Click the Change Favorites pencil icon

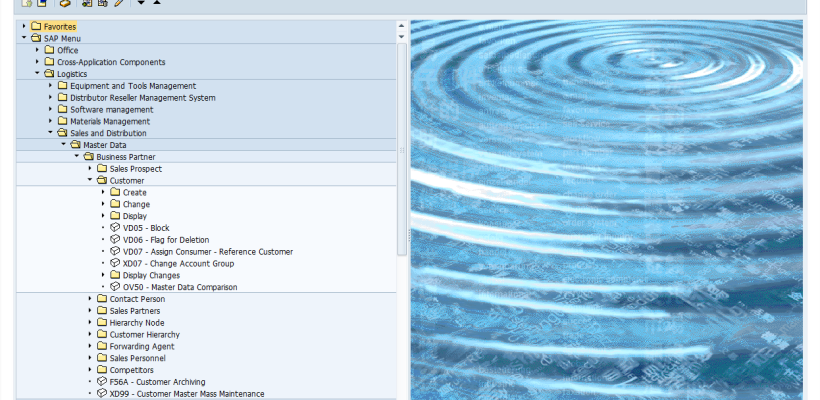pyautogui.click(x=119, y=3)
